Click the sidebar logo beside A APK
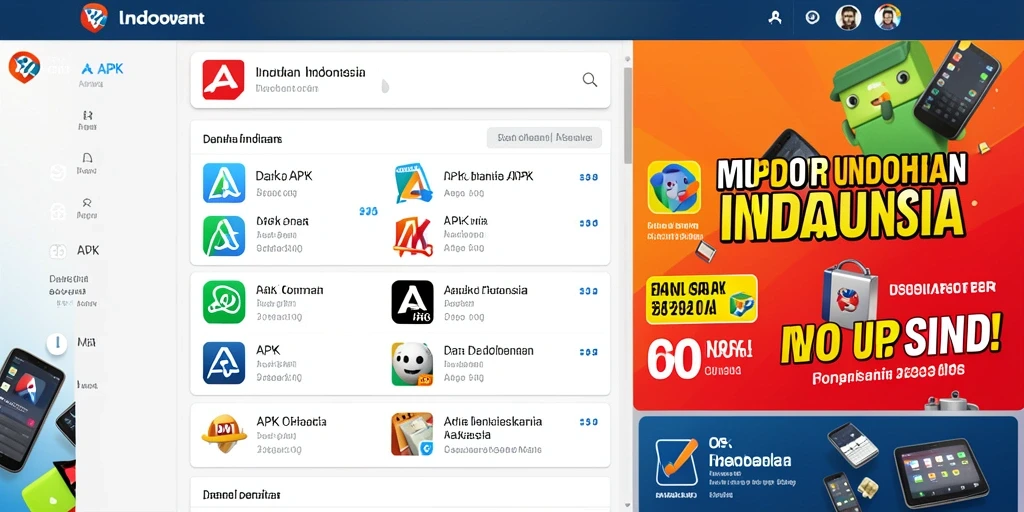 coord(24,67)
